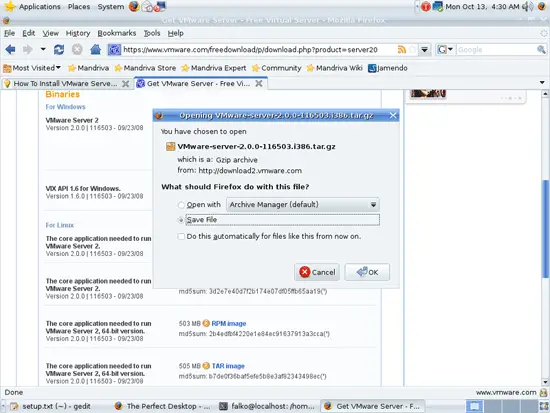Image resolution: width=550 pixels, height=413 pixels.
Task: Click the Back arrow navigation icon
Action: point(11,50)
